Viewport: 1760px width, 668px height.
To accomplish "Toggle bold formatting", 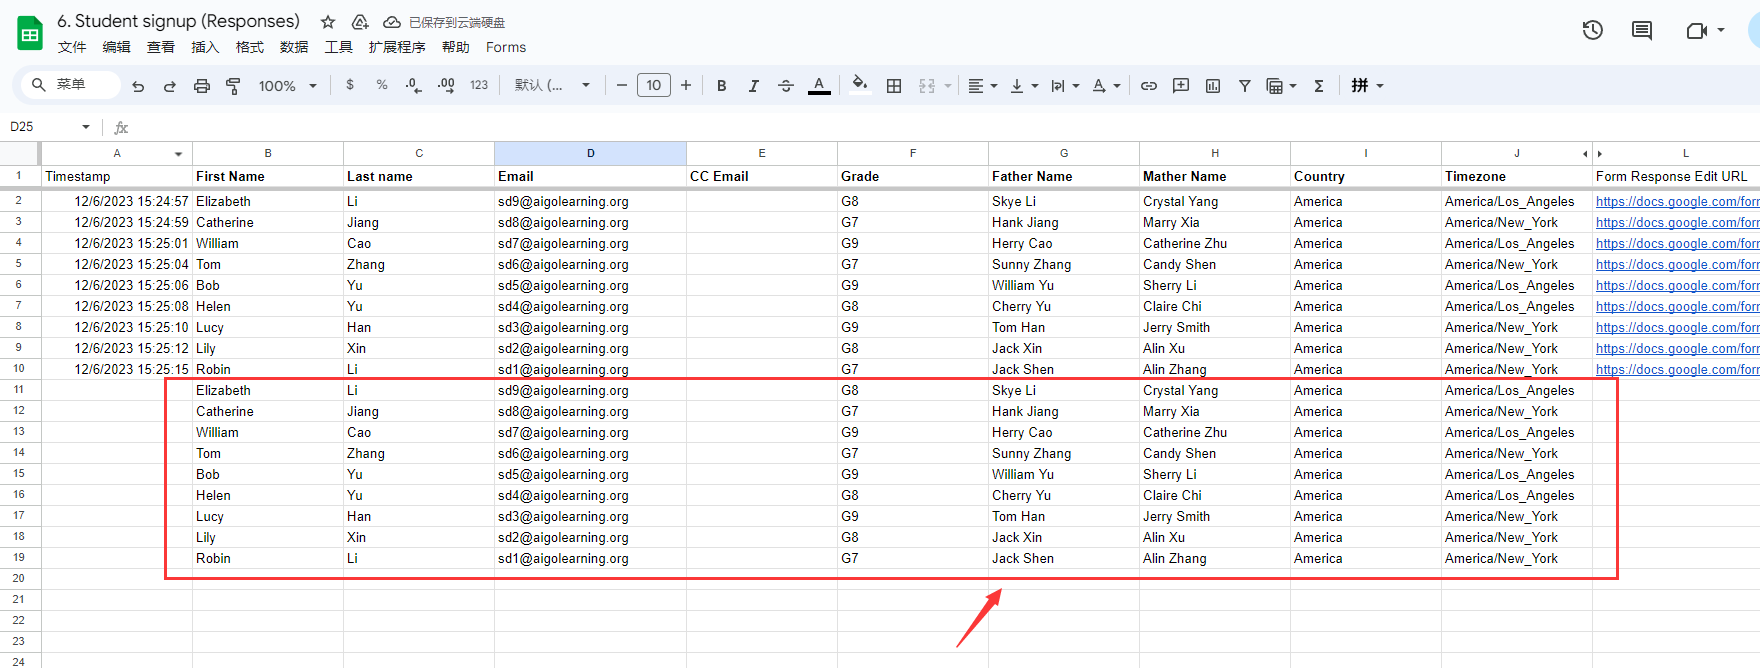I will tap(721, 86).
